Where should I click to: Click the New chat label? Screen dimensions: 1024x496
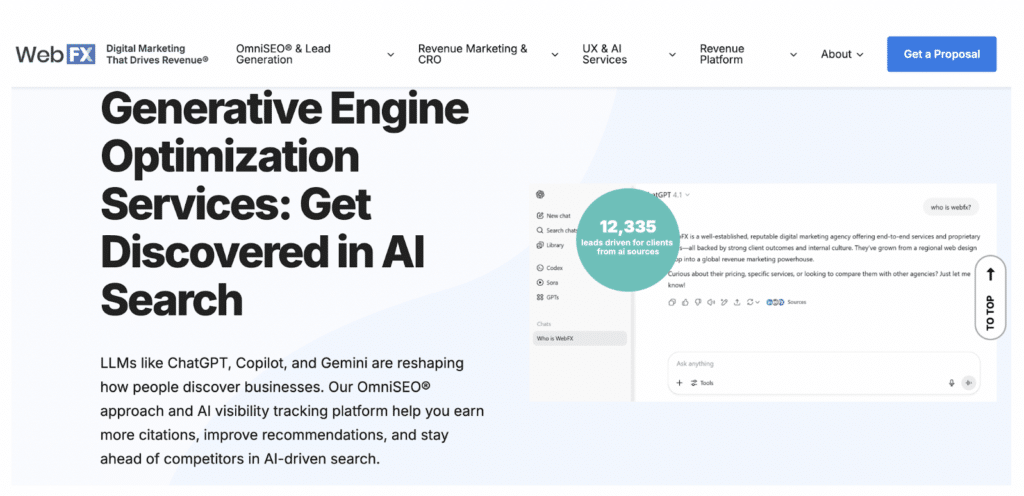click(558, 215)
